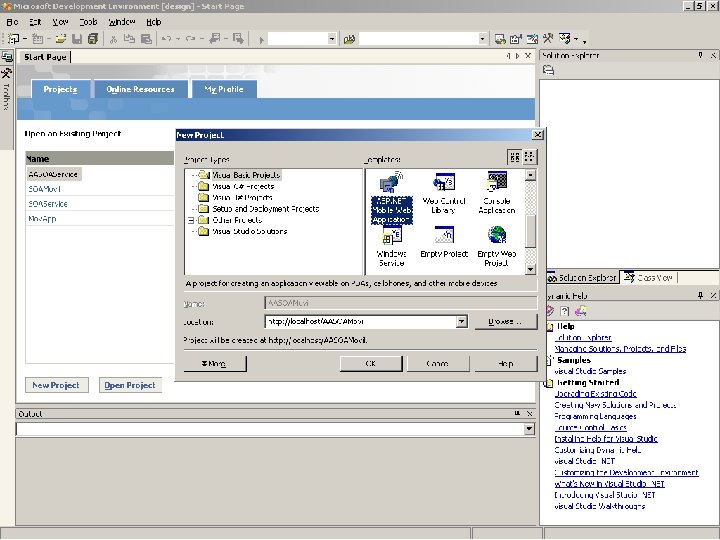
Task: Switch templates to Large Icons view
Action: 515,157
